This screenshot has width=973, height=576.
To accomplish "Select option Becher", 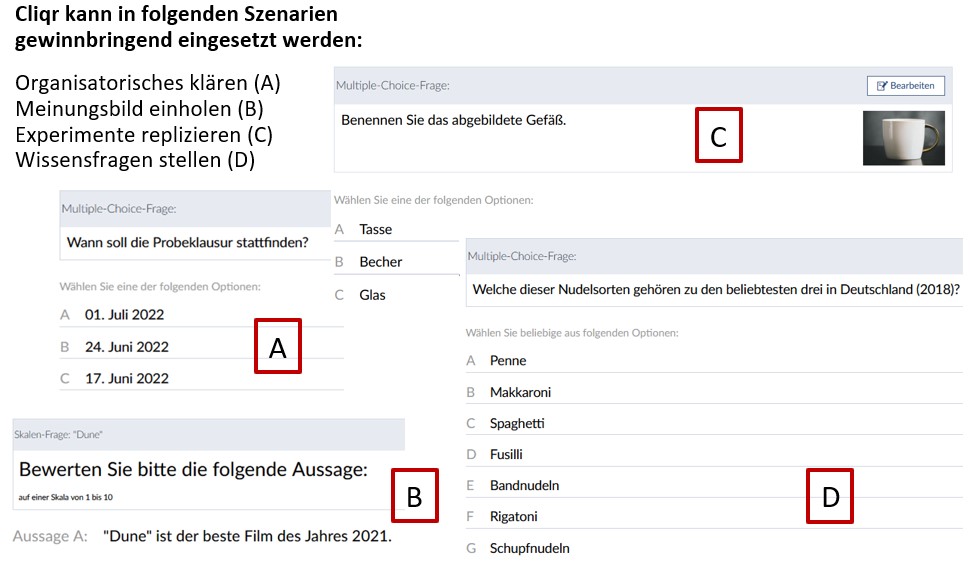I will tap(380, 262).
